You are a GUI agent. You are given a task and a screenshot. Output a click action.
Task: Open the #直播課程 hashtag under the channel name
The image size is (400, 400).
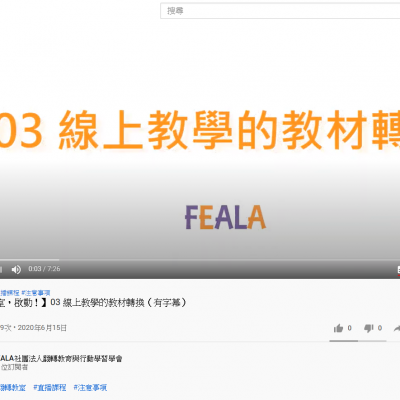(x=50, y=388)
